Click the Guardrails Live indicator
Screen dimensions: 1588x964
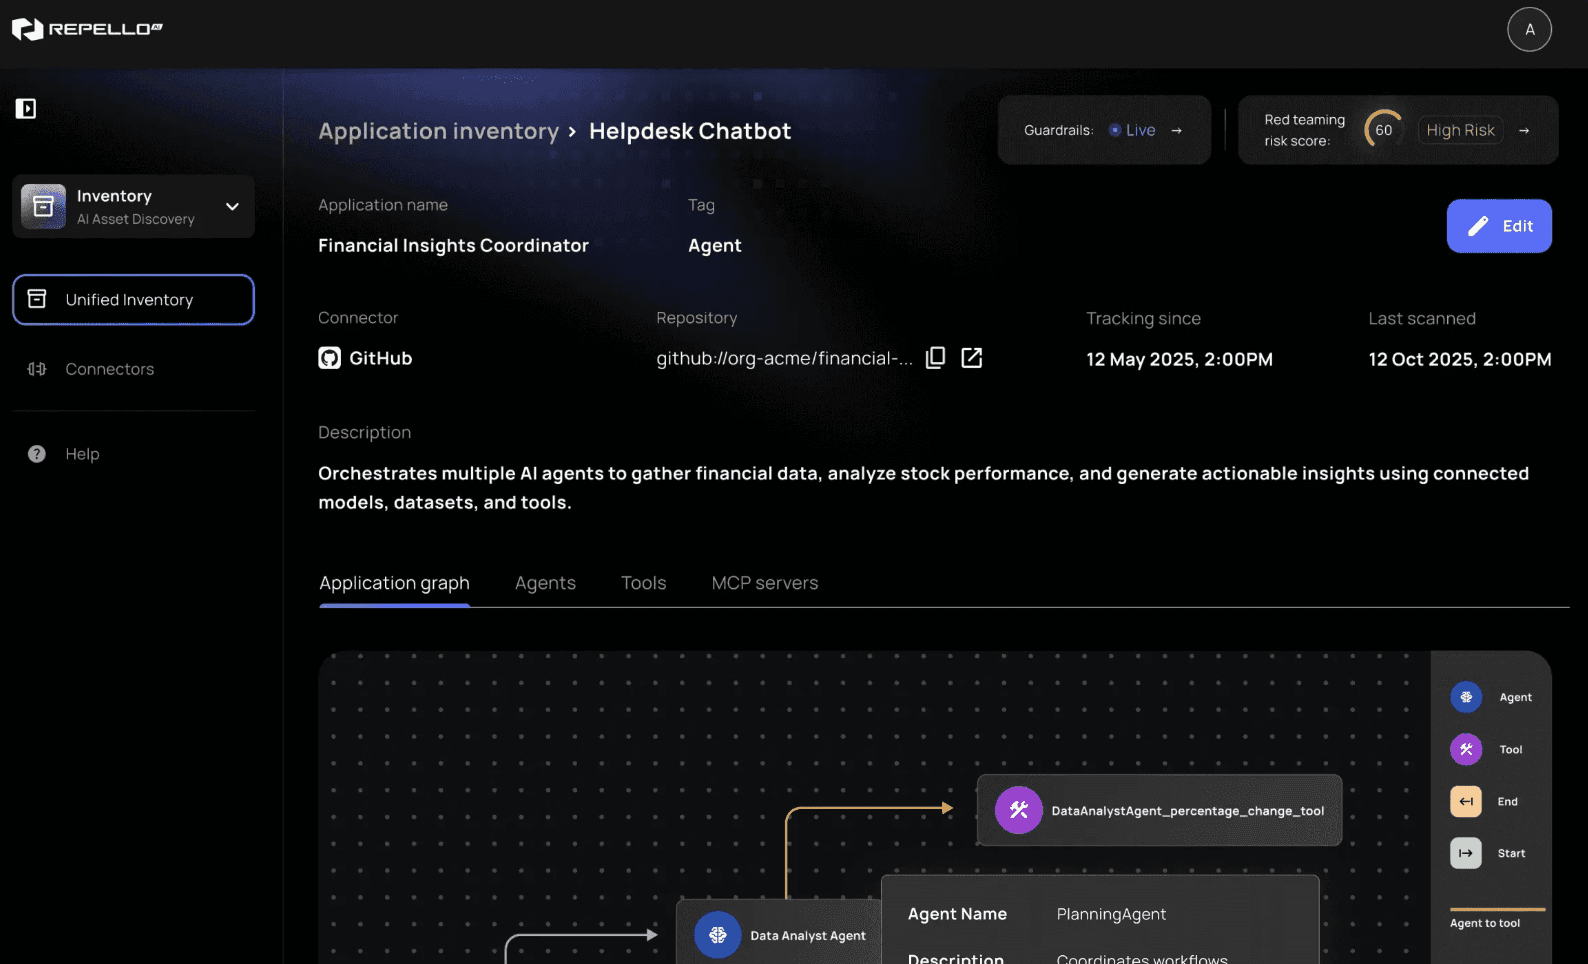click(1132, 130)
